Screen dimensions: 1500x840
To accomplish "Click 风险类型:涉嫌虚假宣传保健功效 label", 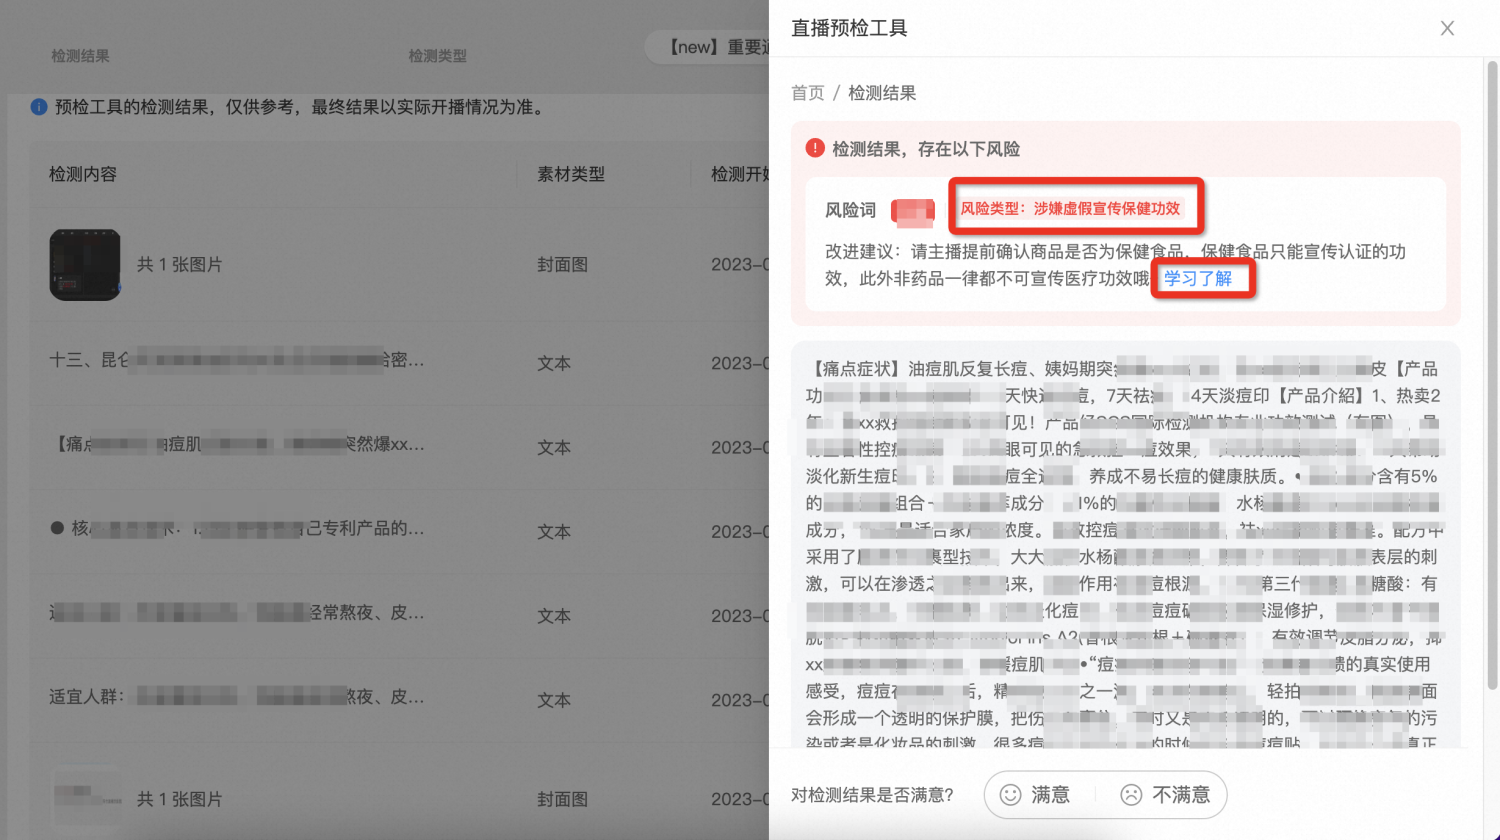I will point(1071,208).
